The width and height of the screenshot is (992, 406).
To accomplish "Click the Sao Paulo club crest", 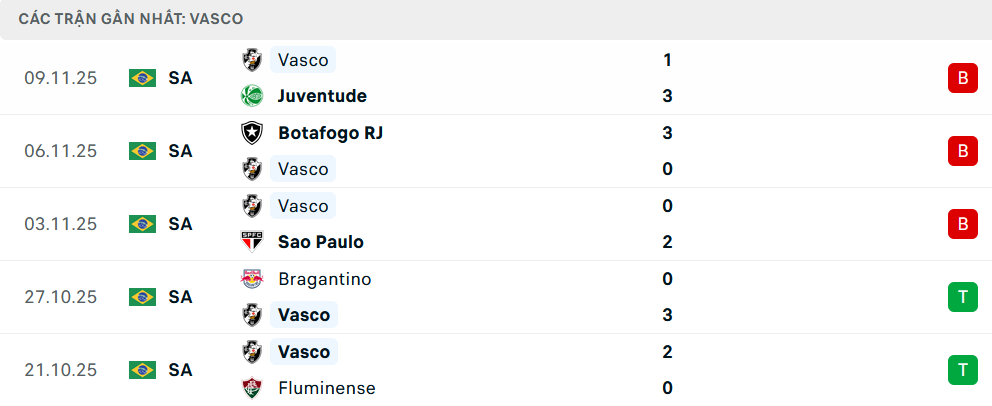I will point(252,242).
